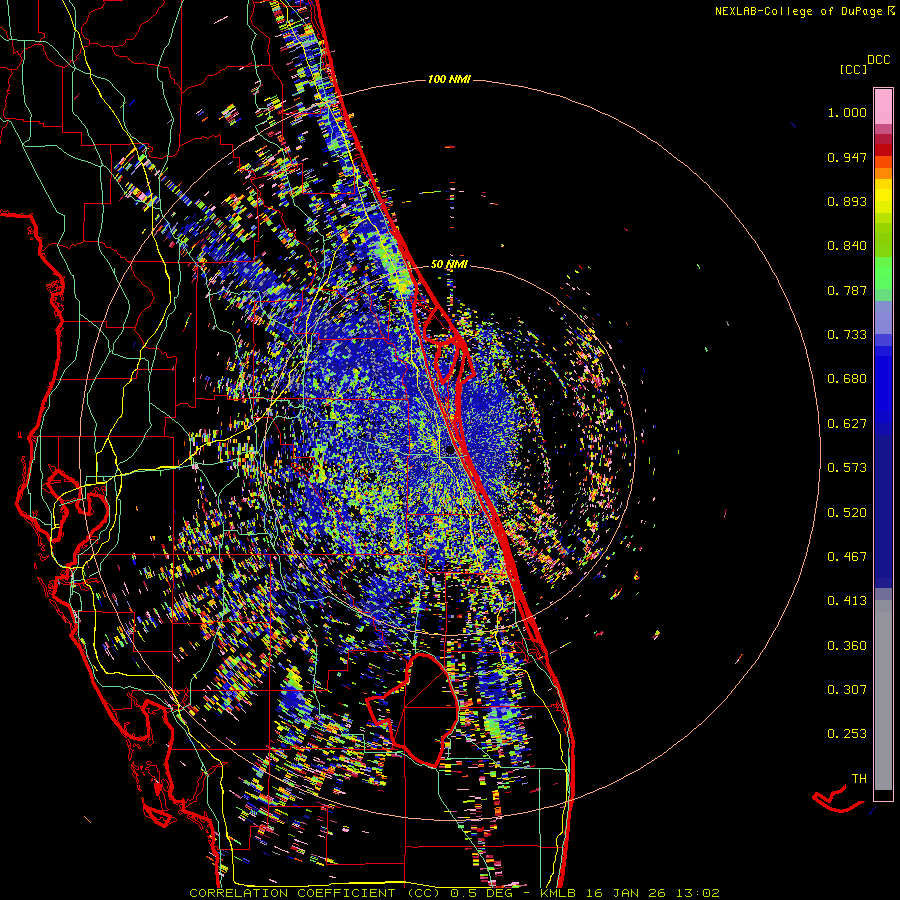Click the 0.360 color scale value

point(847,646)
